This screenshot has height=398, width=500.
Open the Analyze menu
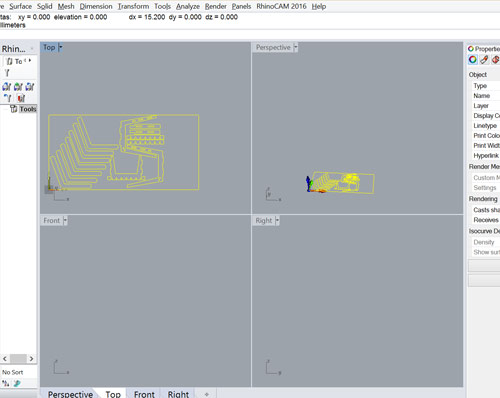point(188,6)
